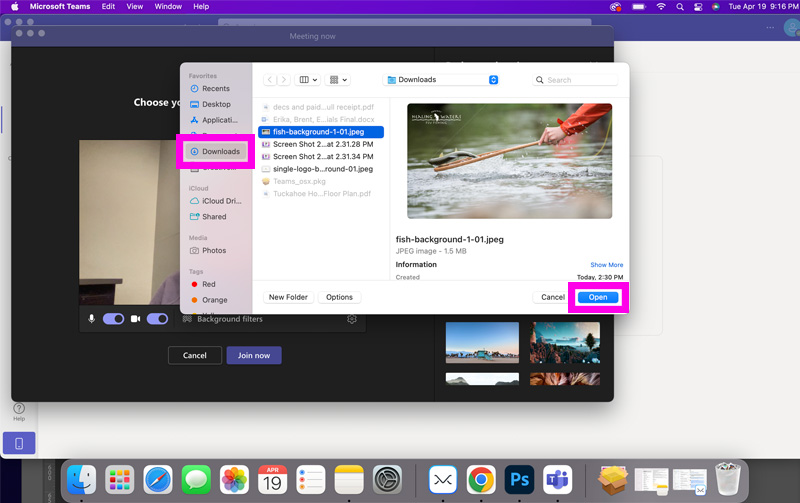The height and width of the screenshot is (503, 800).
Task: Select single-logo-b...round-01.jpeg file
Action: [x=321, y=169]
